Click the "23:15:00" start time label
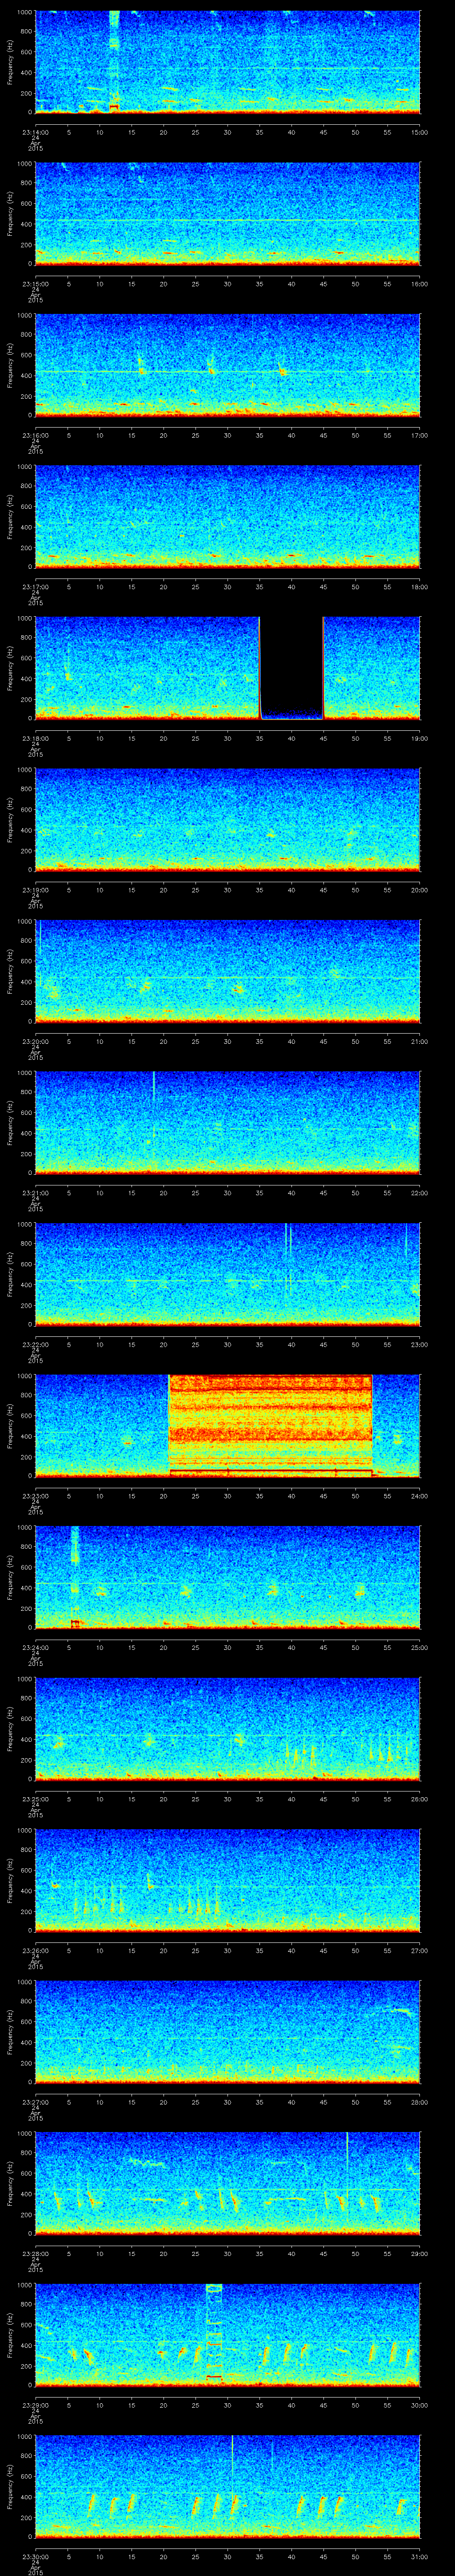 click(x=35, y=284)
